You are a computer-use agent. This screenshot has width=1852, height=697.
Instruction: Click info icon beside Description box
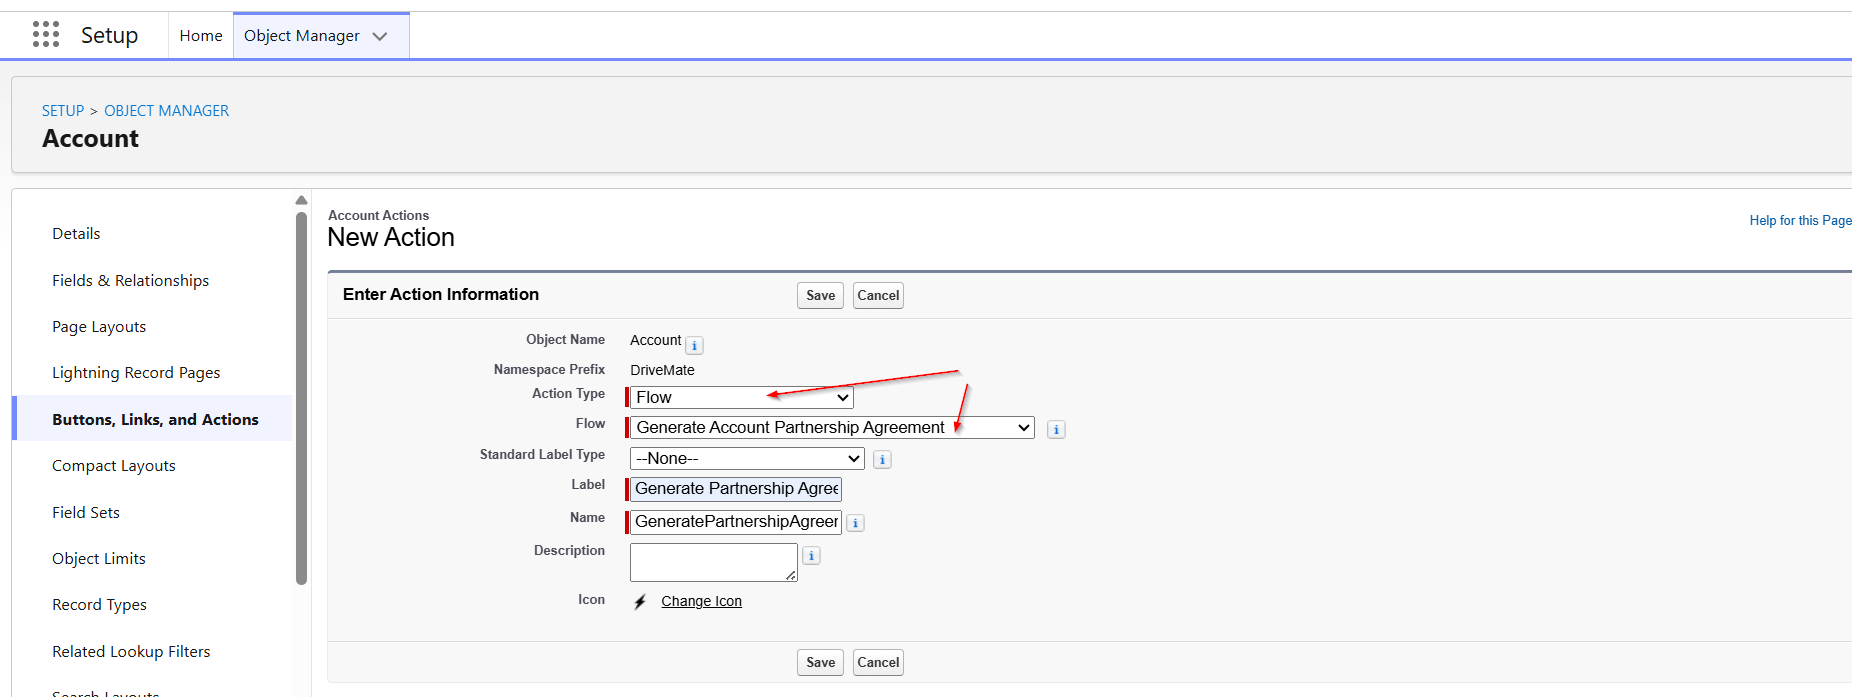click(x=812, y=556)
